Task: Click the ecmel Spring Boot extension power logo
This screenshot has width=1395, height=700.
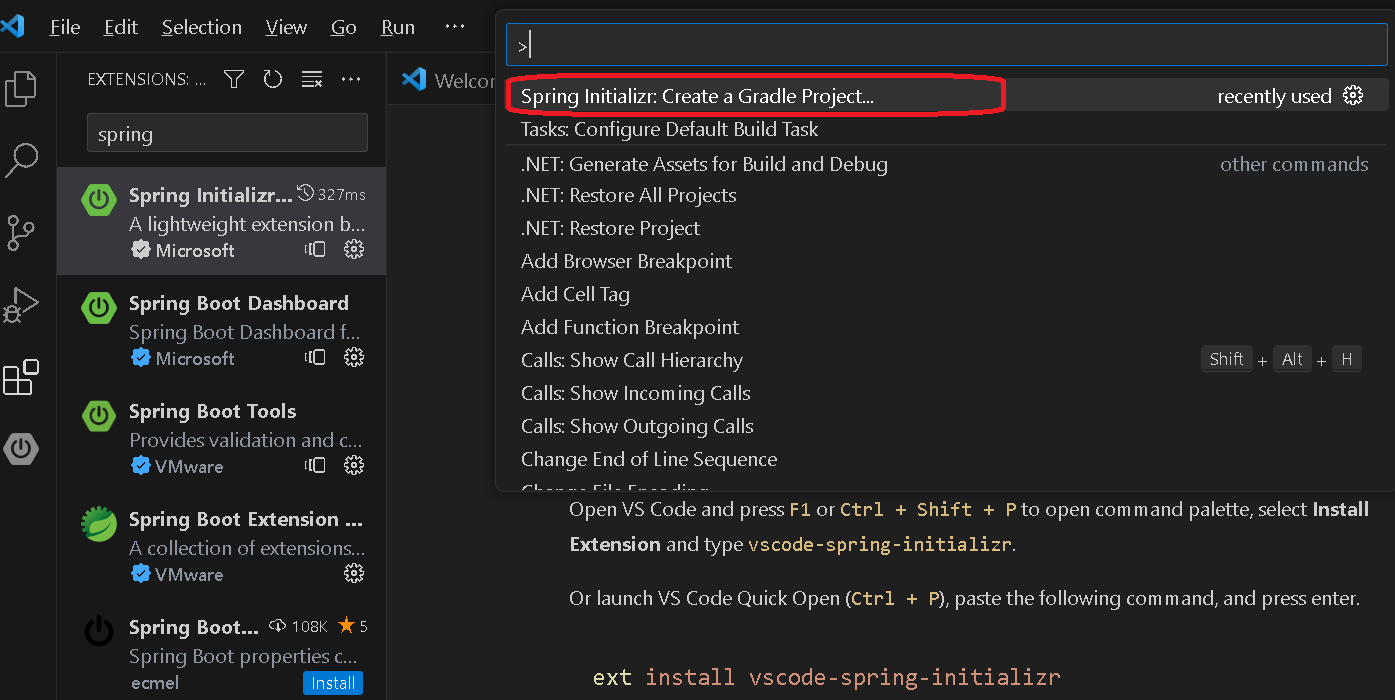Action: tap(99, 631)
